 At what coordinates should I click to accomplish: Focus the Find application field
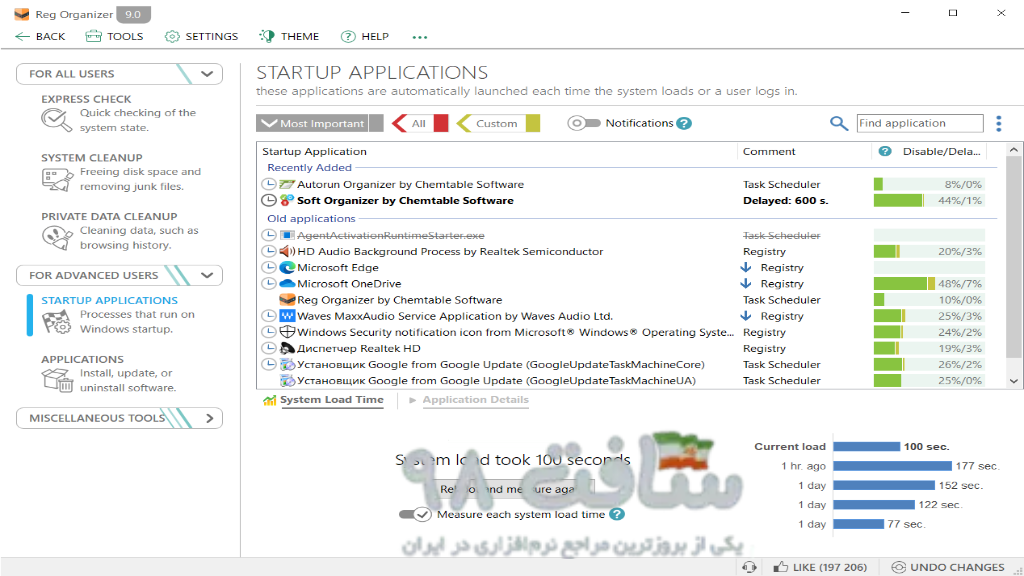tap(920, 123)
